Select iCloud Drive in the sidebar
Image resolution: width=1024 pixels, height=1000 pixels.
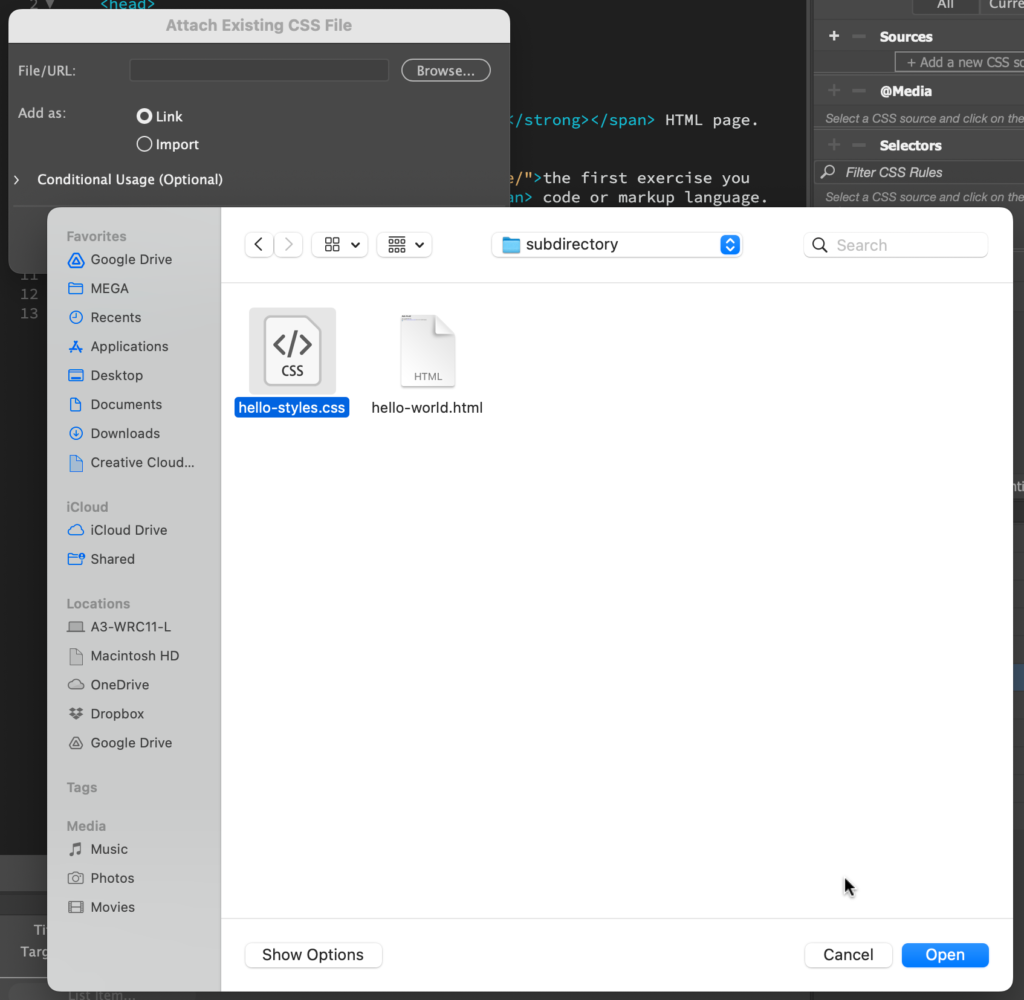click(x=128, y=531)
